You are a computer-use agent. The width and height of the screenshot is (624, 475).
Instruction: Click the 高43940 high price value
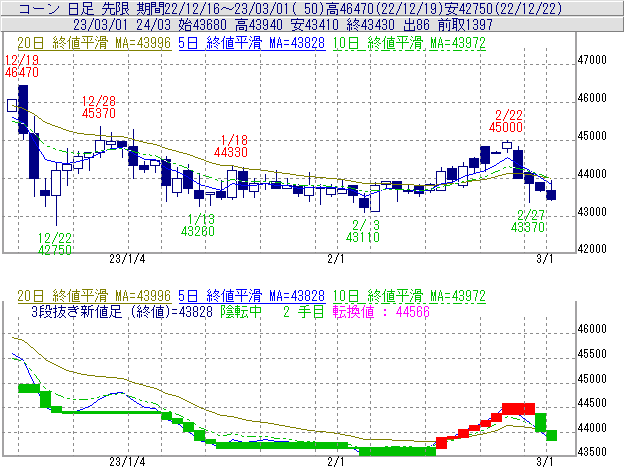(258, 25)
